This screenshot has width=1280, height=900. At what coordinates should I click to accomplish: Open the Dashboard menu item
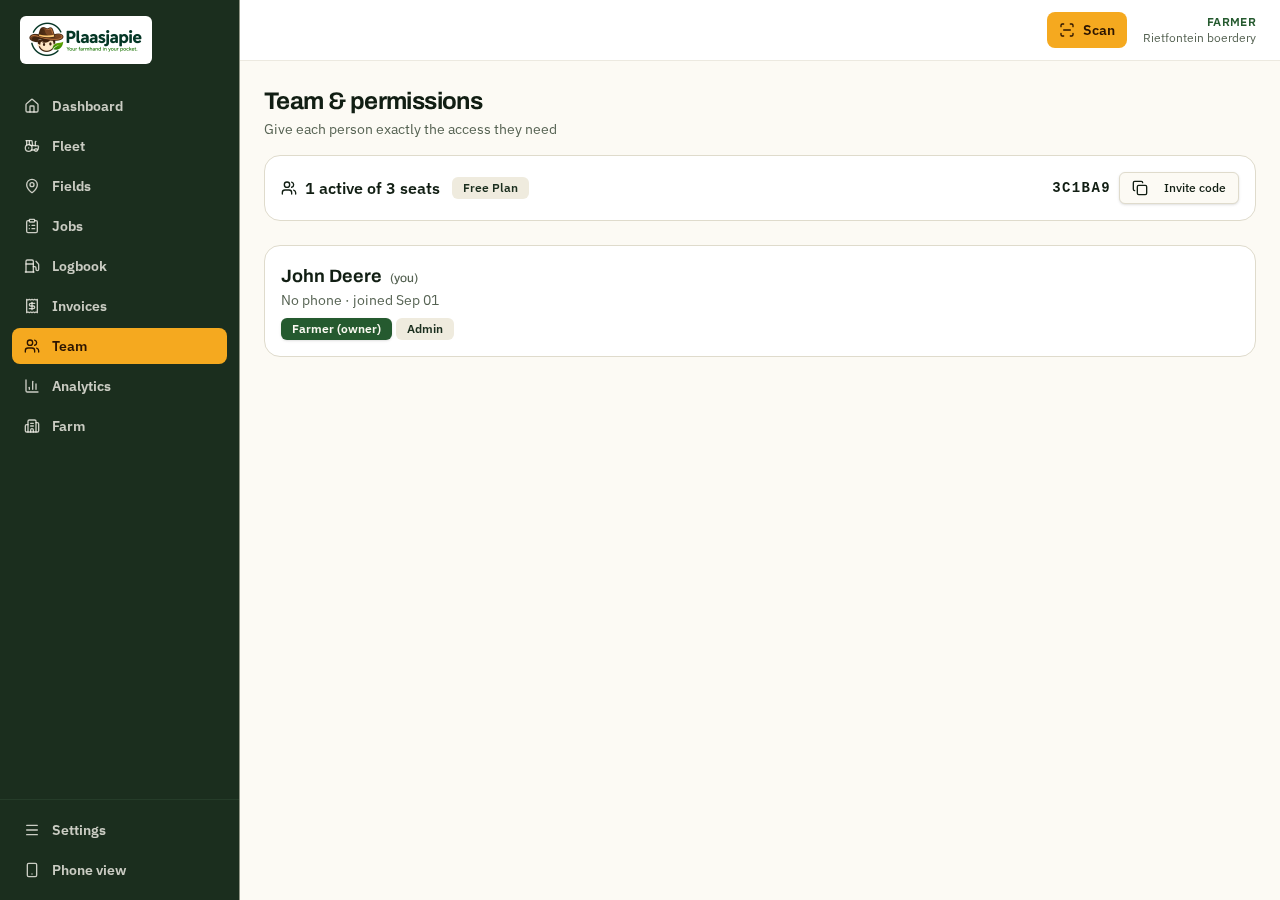(x=119, y=106)
